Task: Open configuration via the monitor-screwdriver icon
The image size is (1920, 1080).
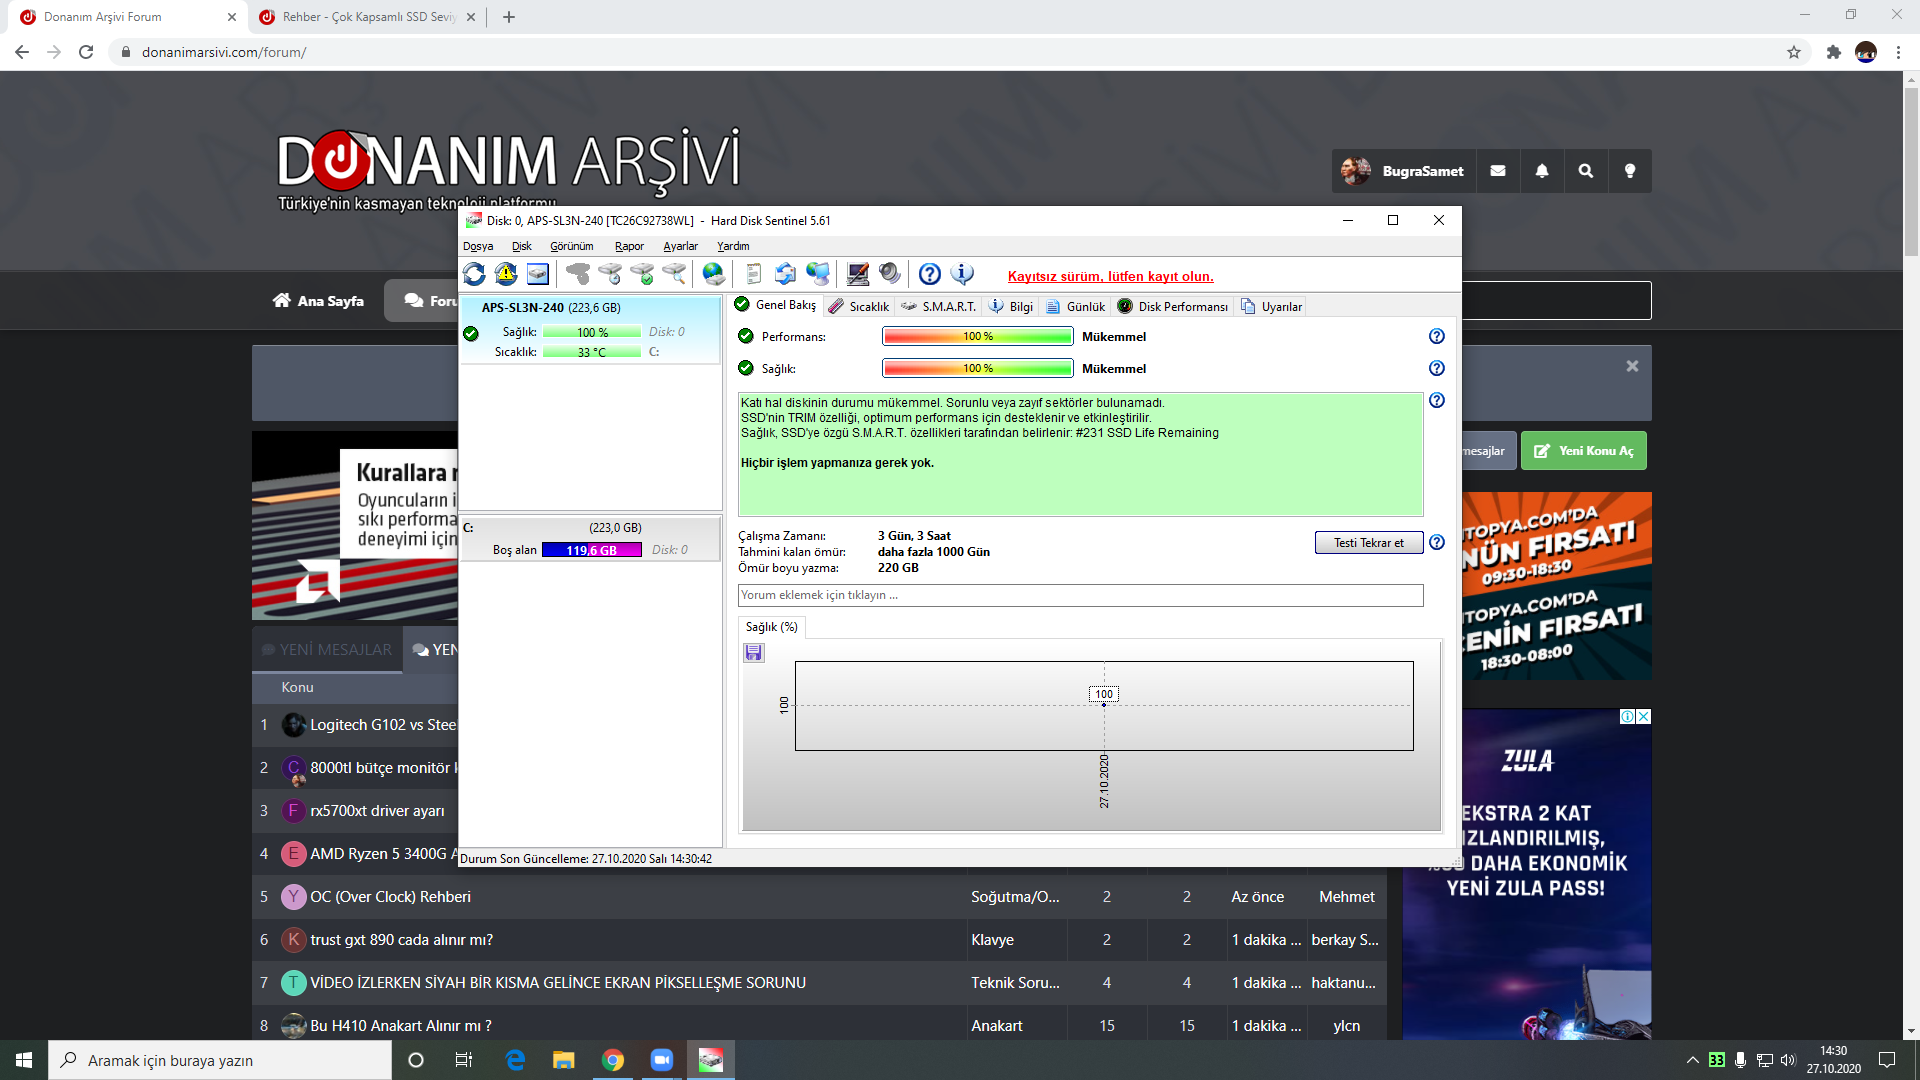Action: 858,274
